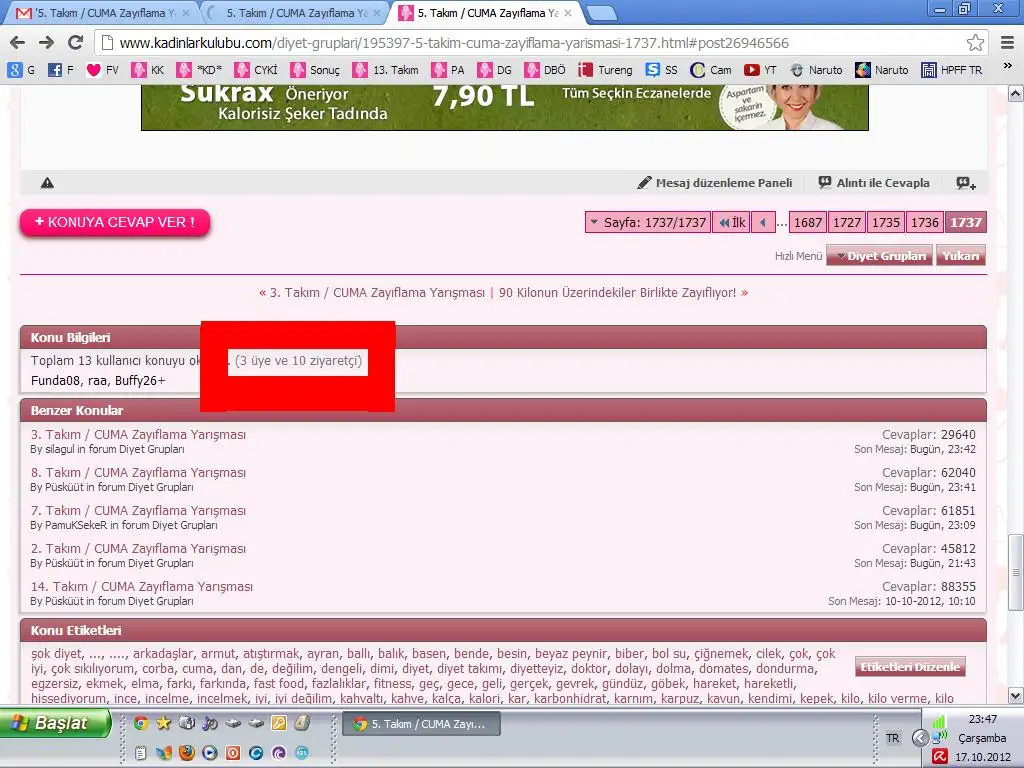Switch to the second loading browser tab
Screen dimensions: 1024x768
[x=295, y=13]
